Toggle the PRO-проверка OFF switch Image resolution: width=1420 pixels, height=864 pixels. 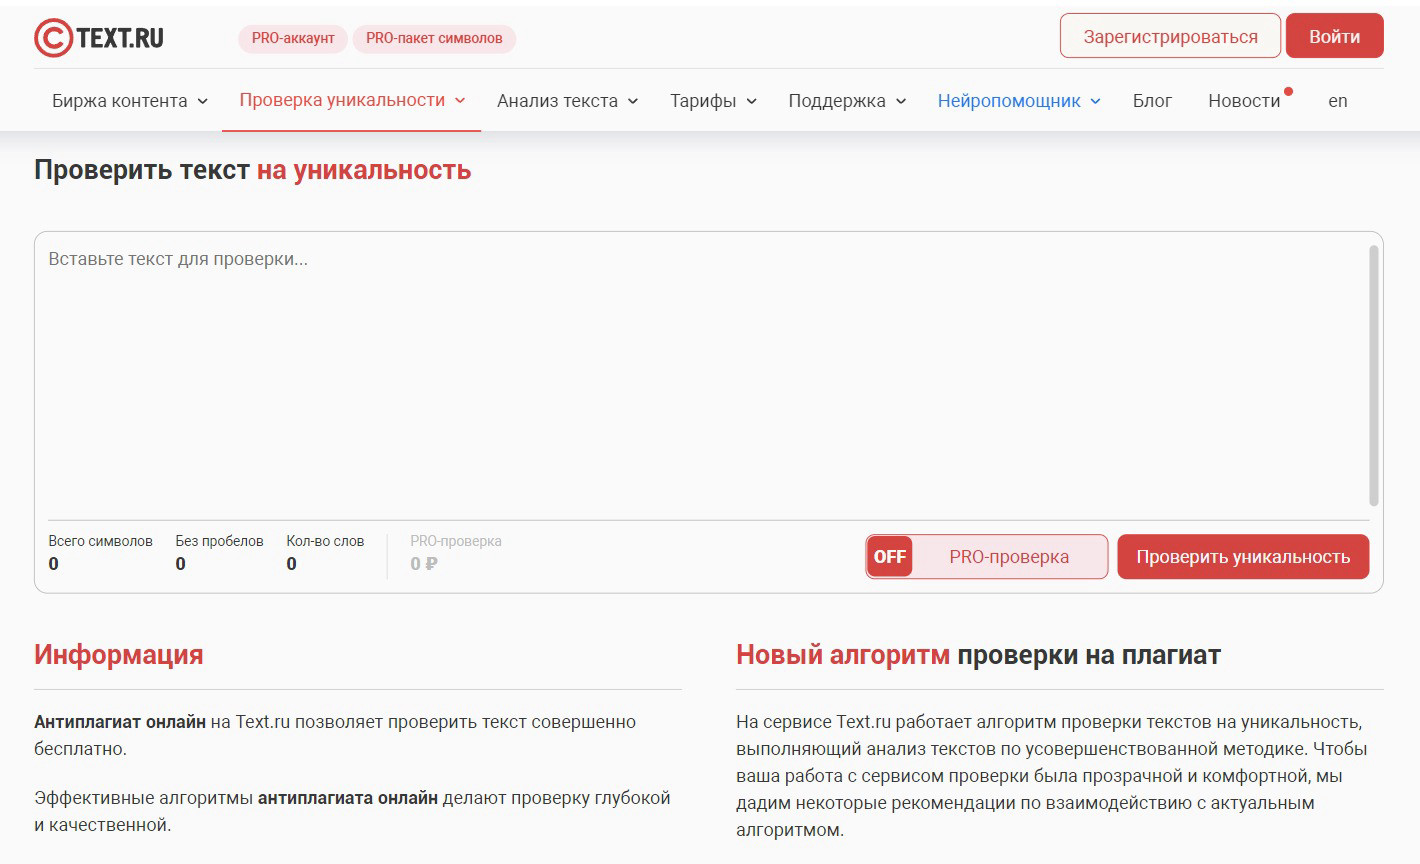coord(987,557)
